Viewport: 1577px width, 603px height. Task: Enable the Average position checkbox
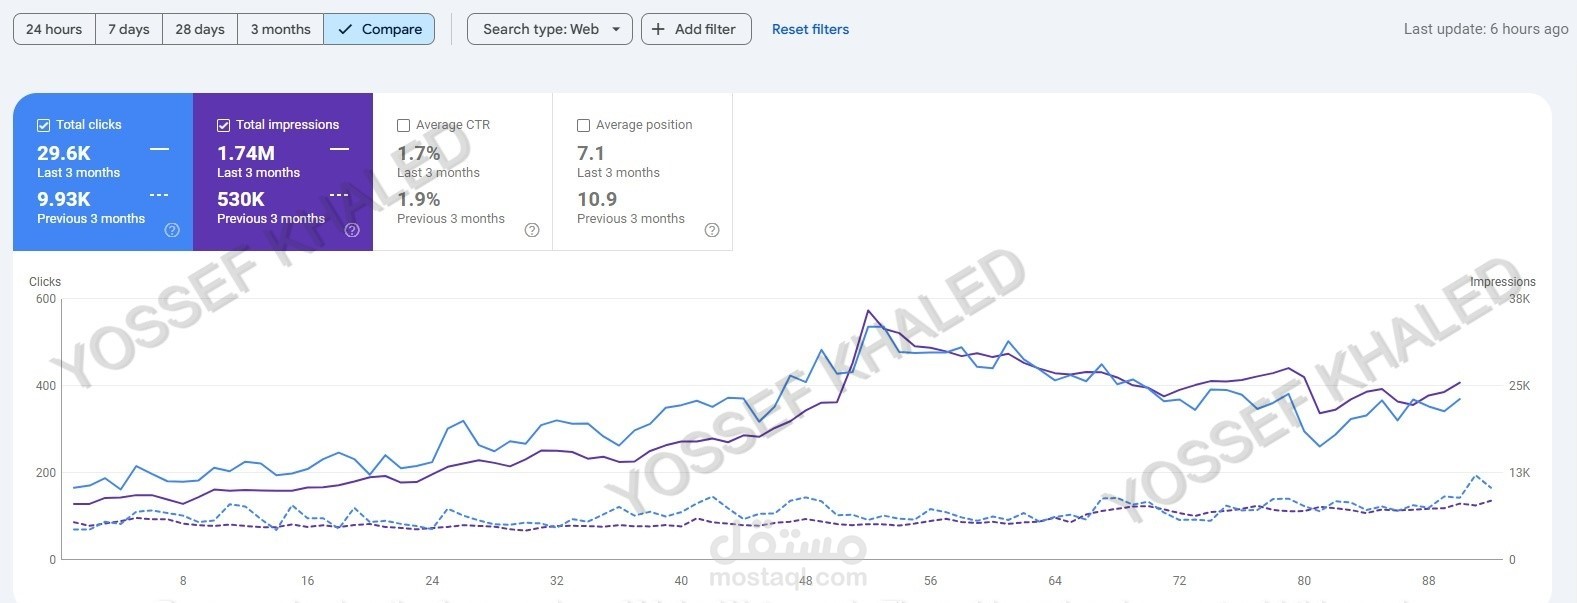pos(583,125)
